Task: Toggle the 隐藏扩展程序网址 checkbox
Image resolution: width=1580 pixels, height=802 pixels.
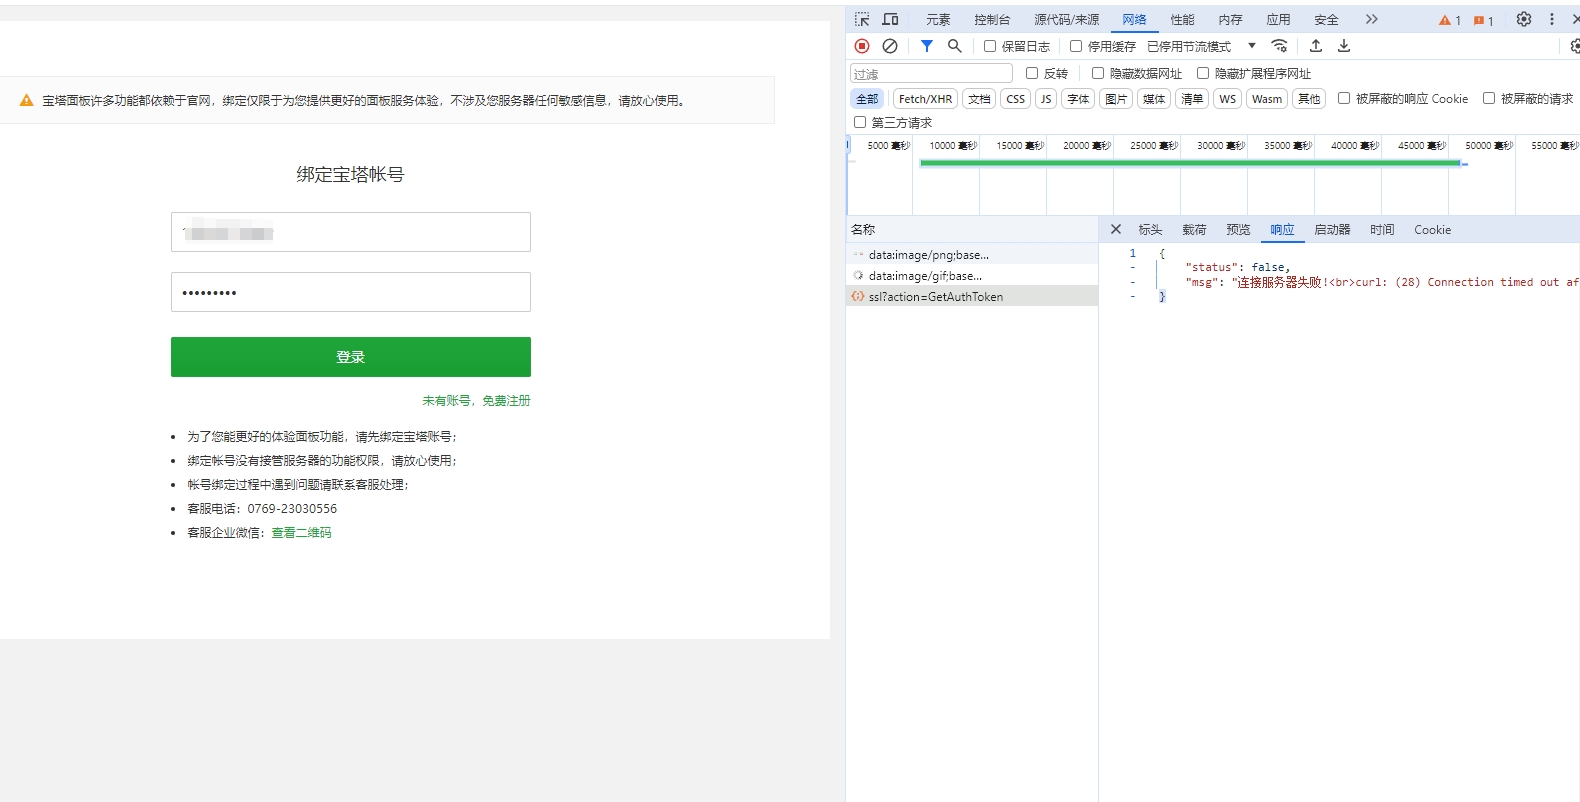Action: coord(1203,73)
